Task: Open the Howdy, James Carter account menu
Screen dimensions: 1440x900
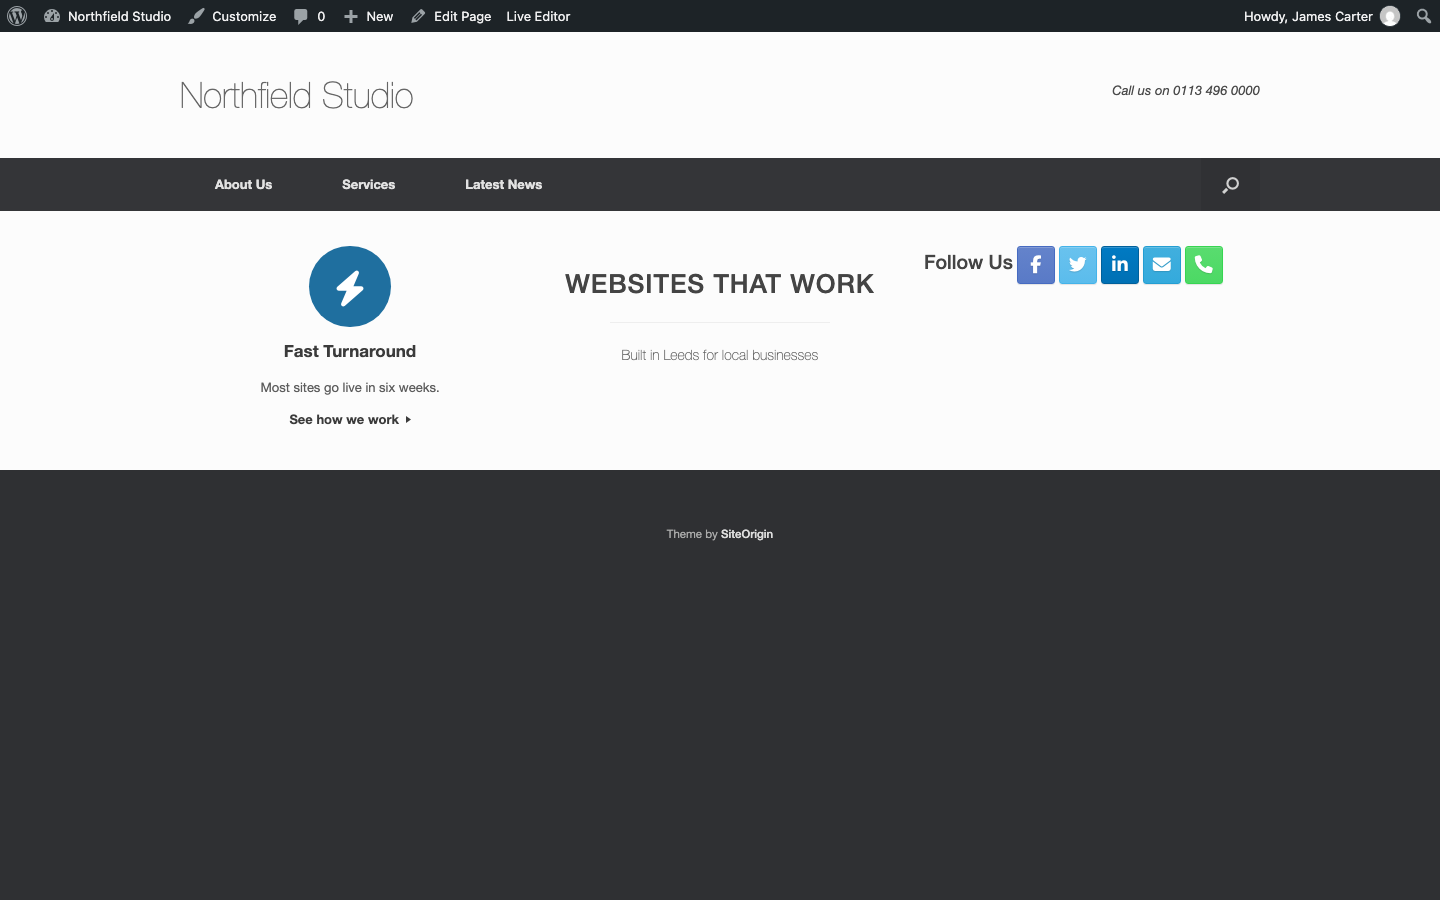Action: [x=1321, y=16]
